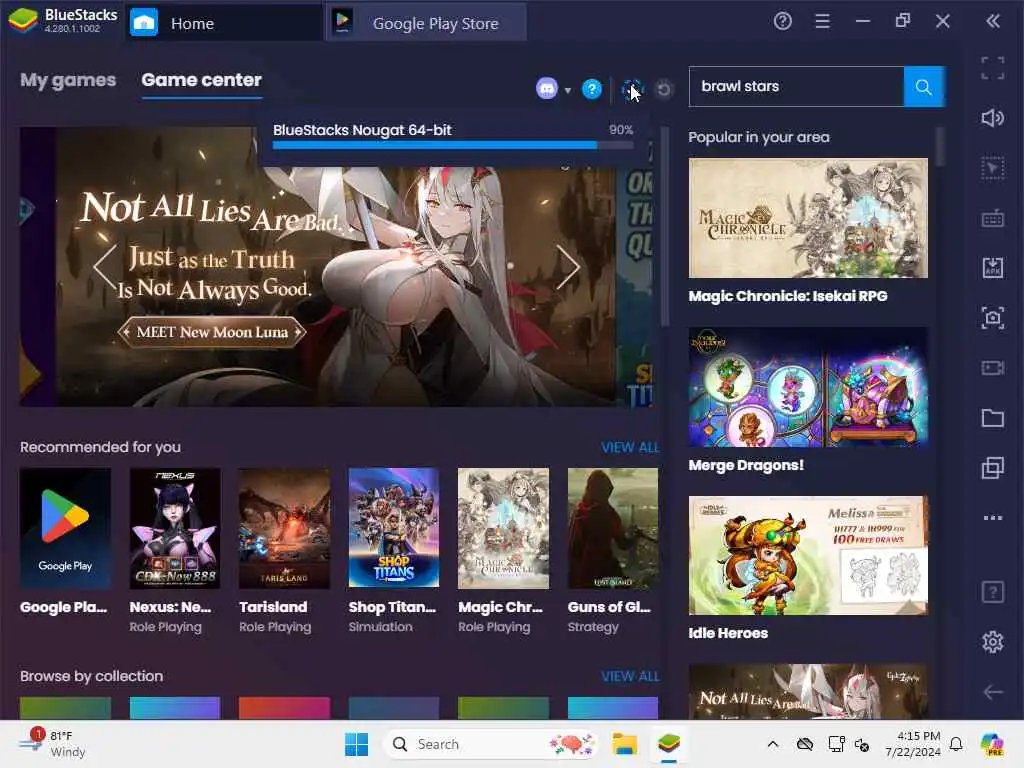Click the Popular in your area scrollbar
This screenshot has height=768, width=1024.
pyautogui.click(x=940, y=146)
